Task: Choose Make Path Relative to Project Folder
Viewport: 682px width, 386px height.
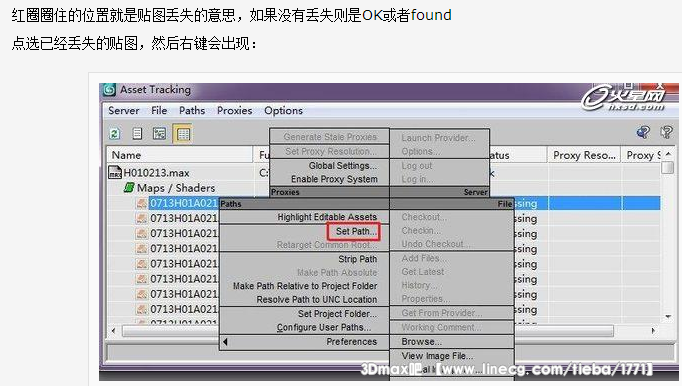Action: pyautogui.click(x=305, y=286)
